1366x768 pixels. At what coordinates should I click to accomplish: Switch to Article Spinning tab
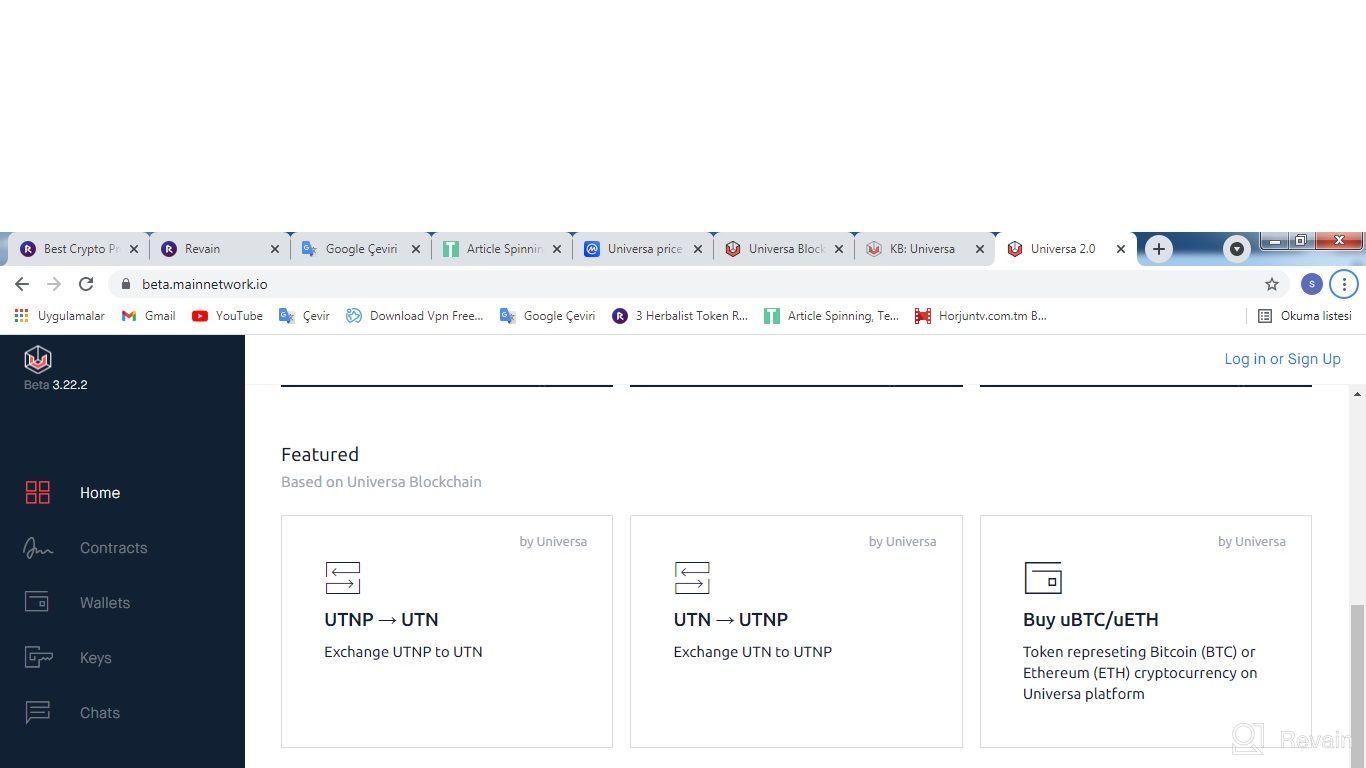click(x=502, y=249)
